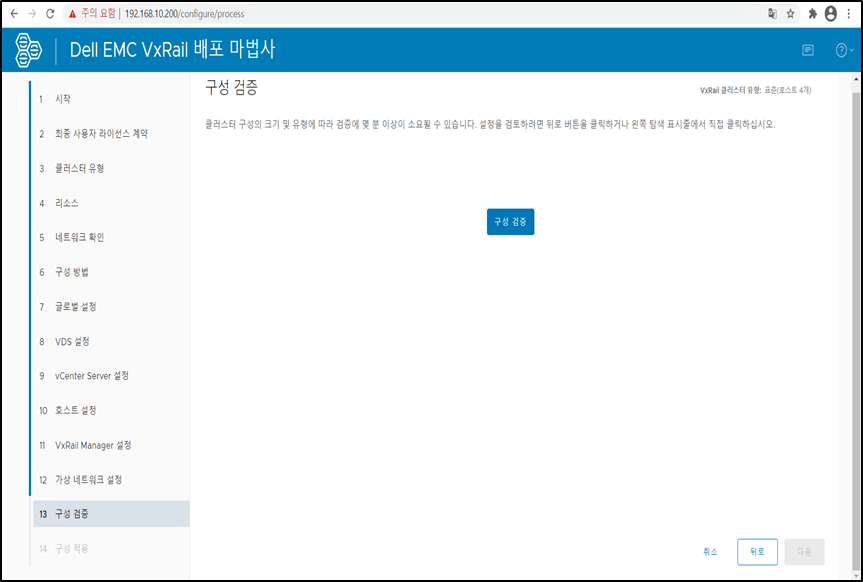Click the 뒤로 back button
863x582 pixels.
point(757,552)
